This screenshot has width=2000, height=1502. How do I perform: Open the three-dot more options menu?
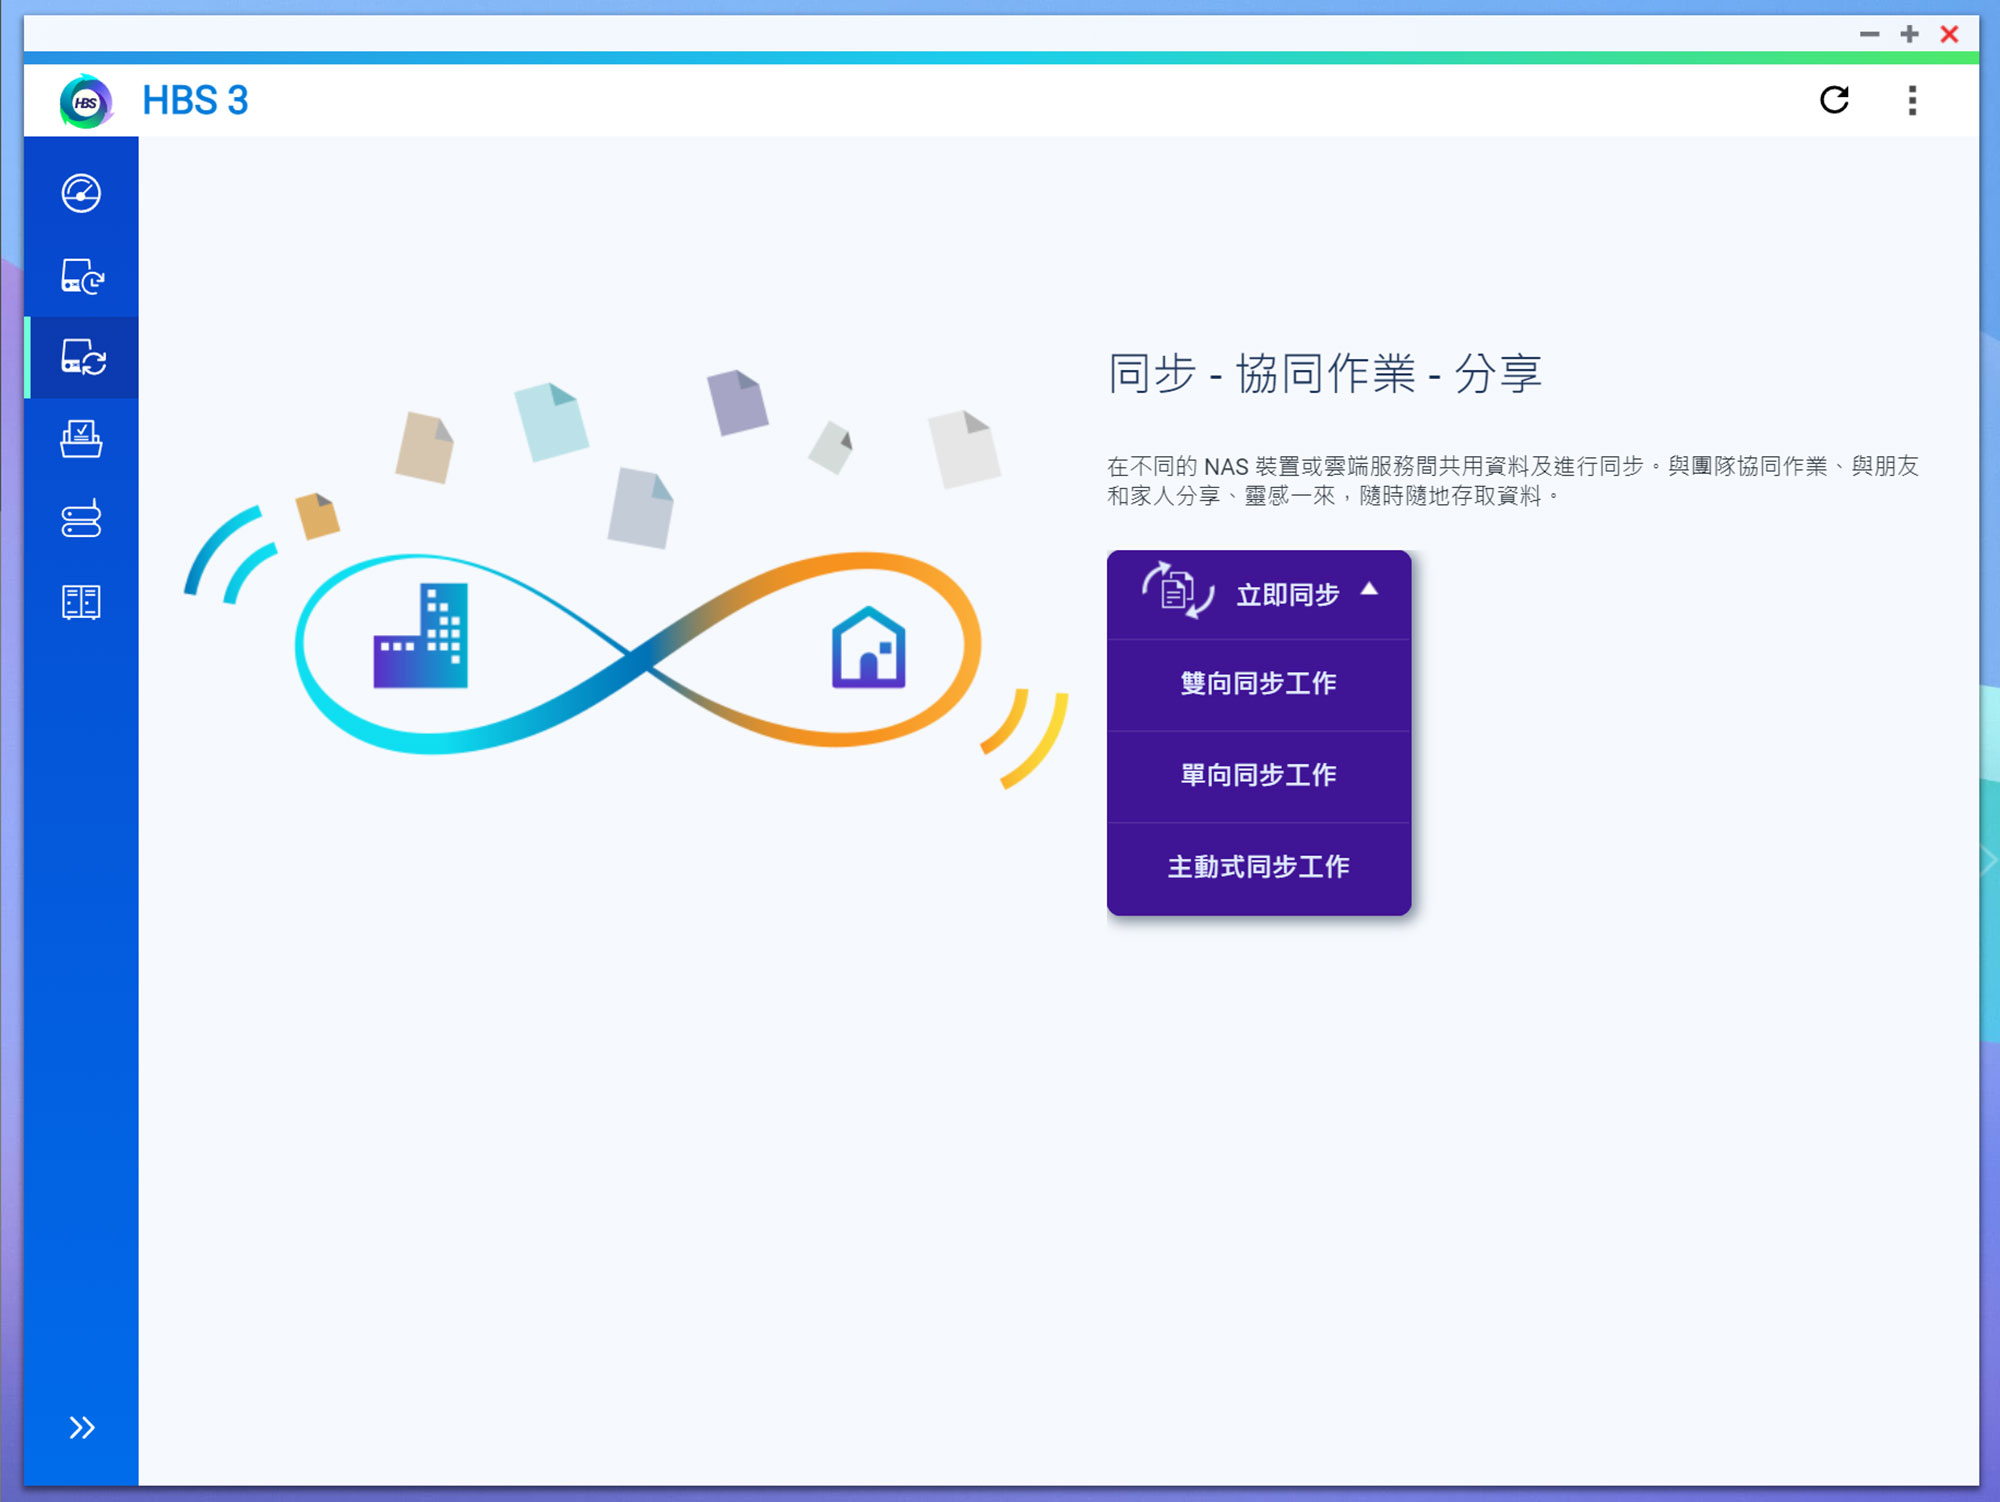tap(1912, 100)
